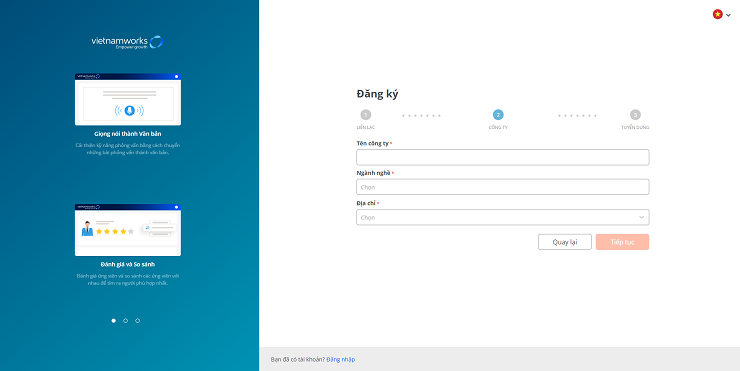This screenshot has height=371, width=740.
Task: Click the star rating comparison thumbnail
Action: pyautogui.click(x=127, y=230)
